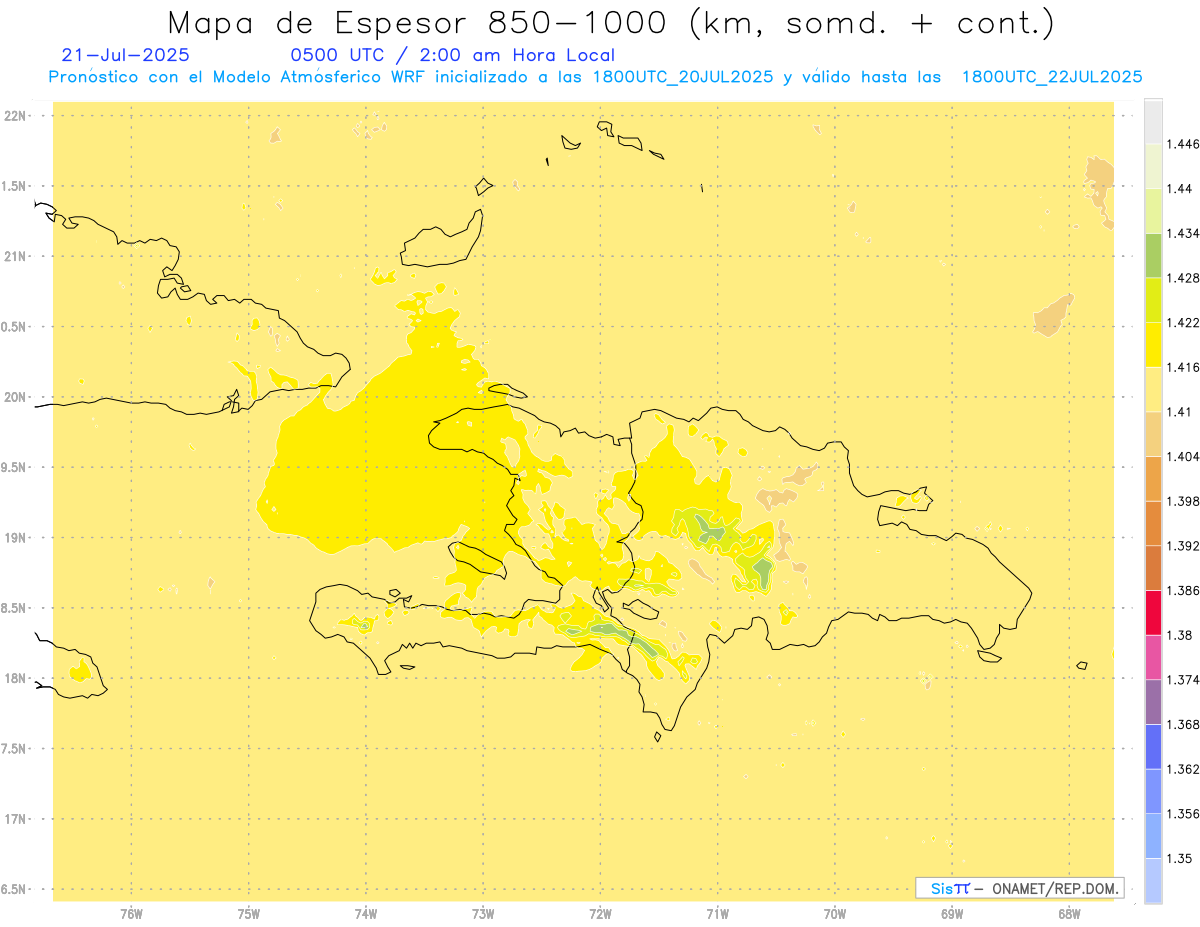Click the '17N' latitude axis label
1200x927 pixels.
(17, 819)
